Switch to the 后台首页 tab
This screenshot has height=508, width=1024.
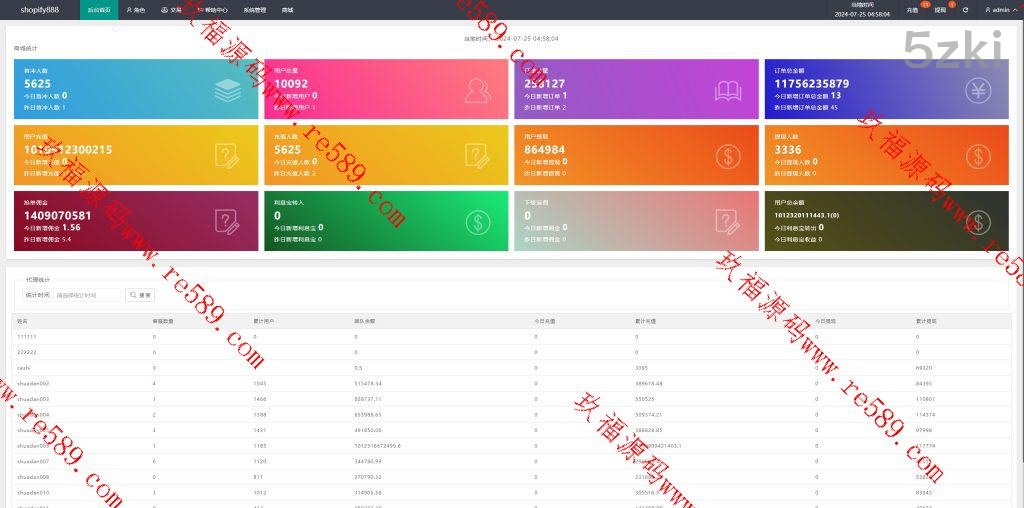[99, 10]
